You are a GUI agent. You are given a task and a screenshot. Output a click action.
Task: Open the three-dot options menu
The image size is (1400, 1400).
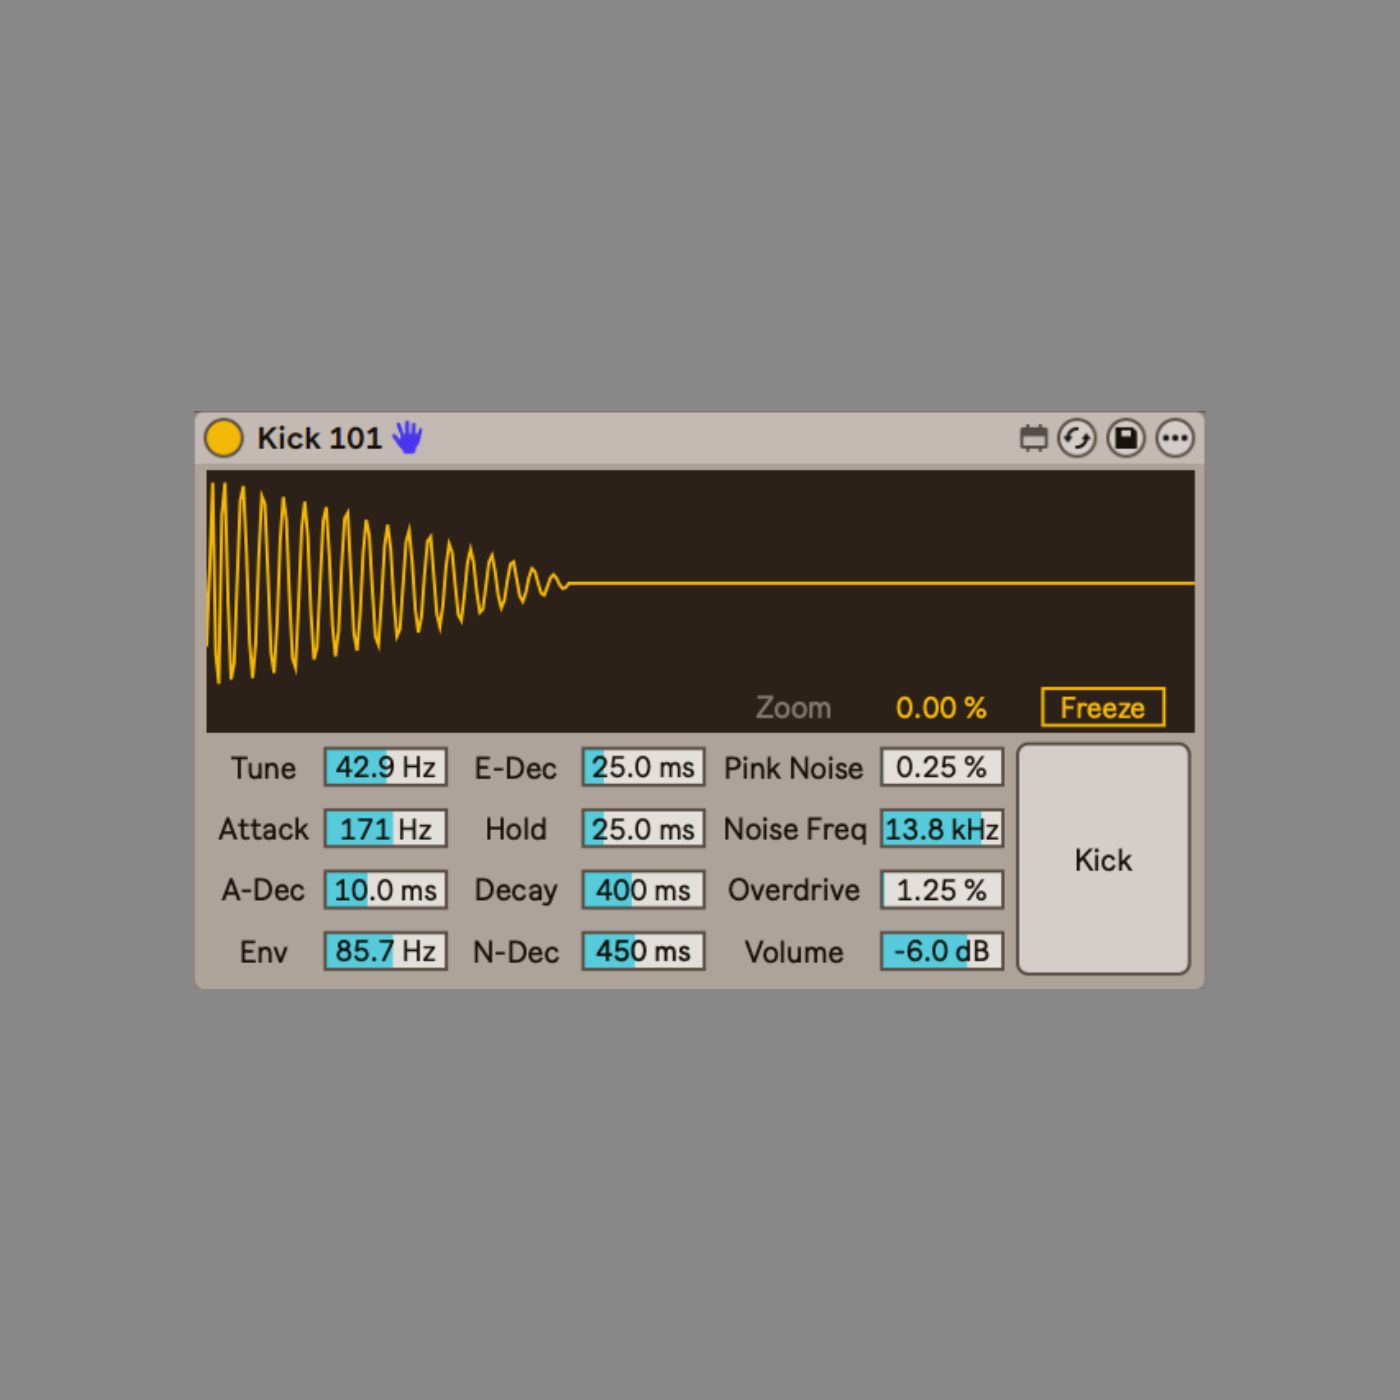point(1175,438)
